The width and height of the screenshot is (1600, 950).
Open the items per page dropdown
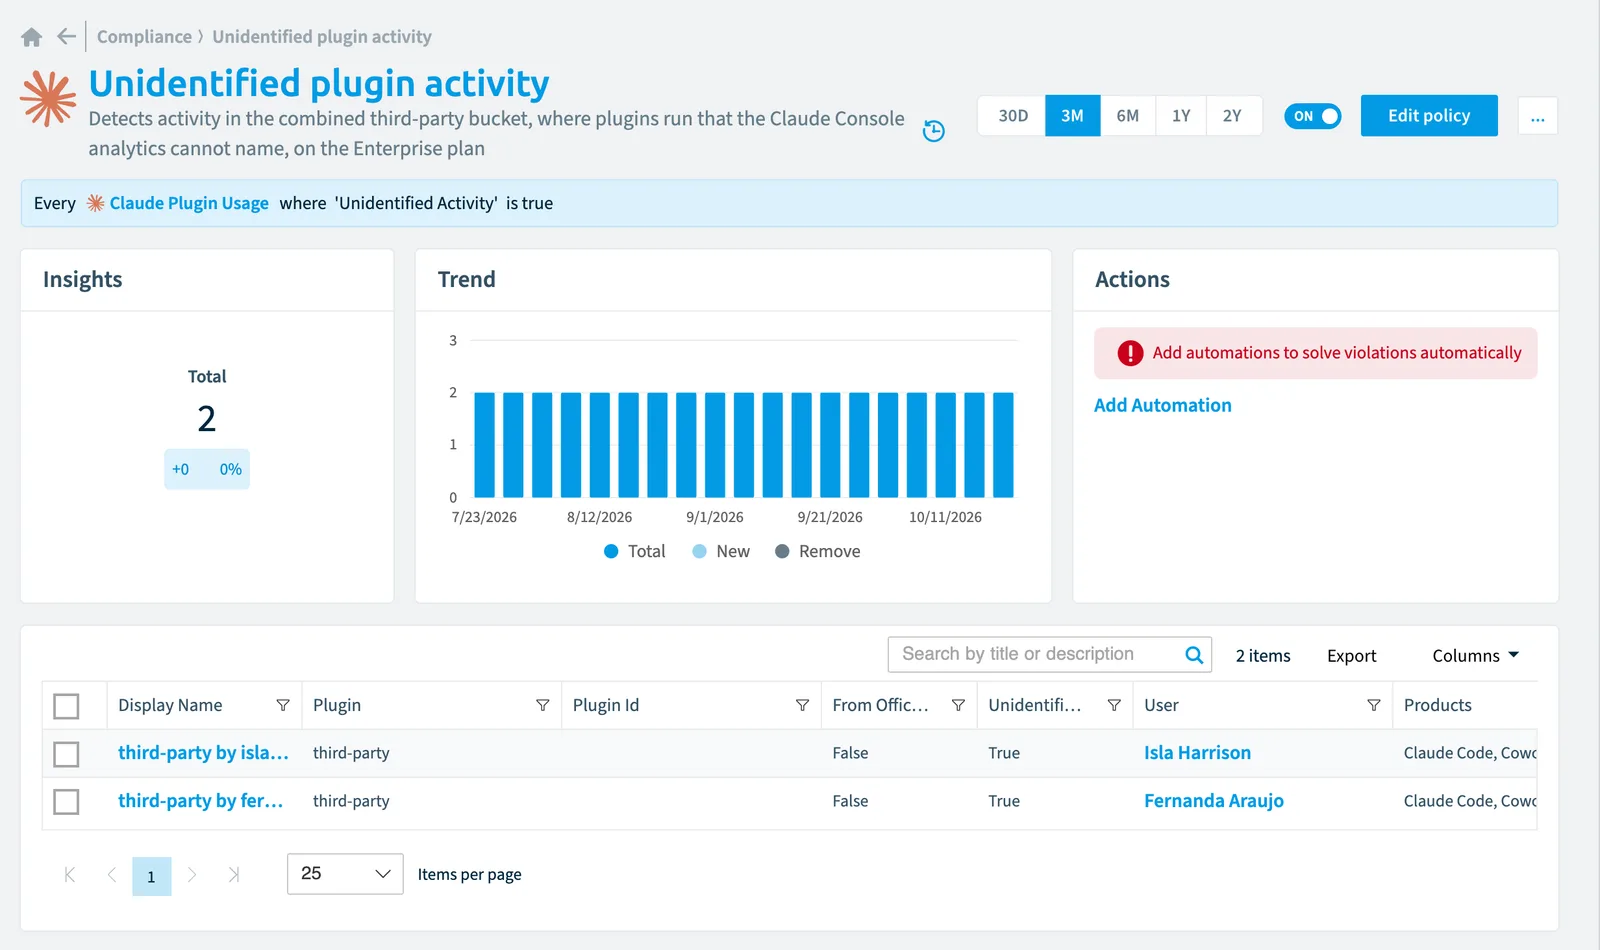pyautogui.click(x=345, y=874)
